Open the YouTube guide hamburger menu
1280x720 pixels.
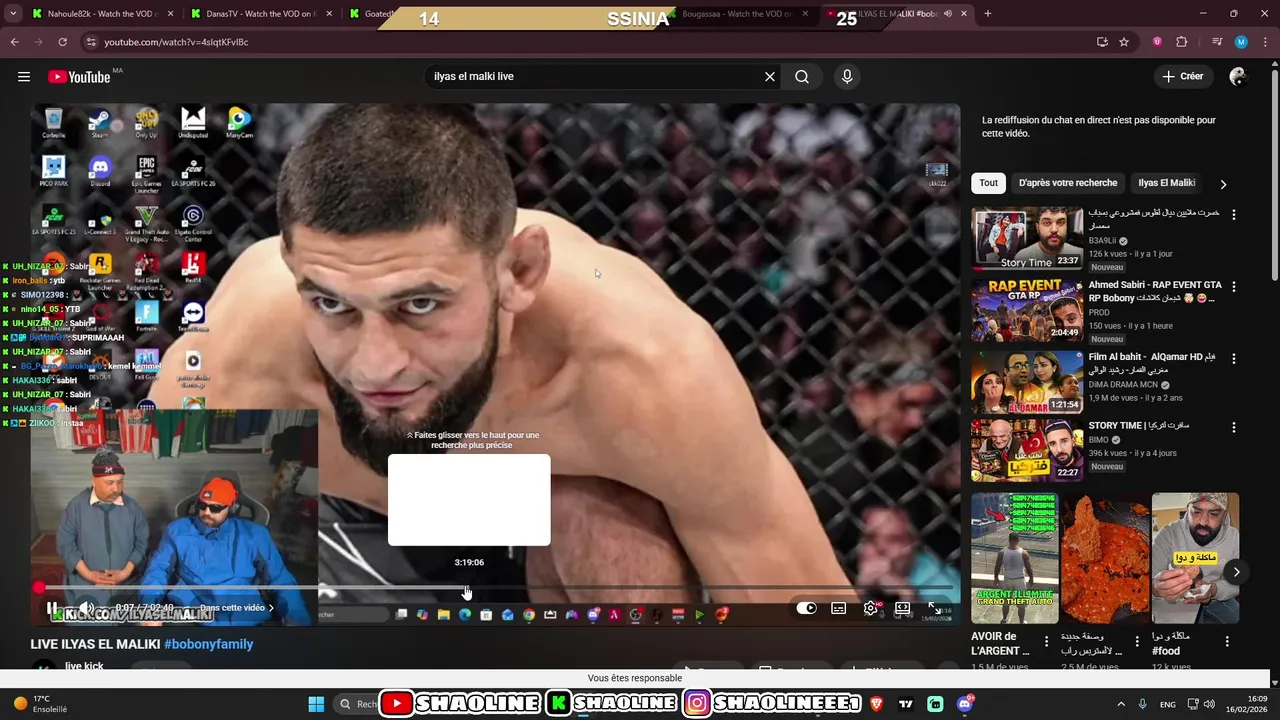click(x=24, y=77)
